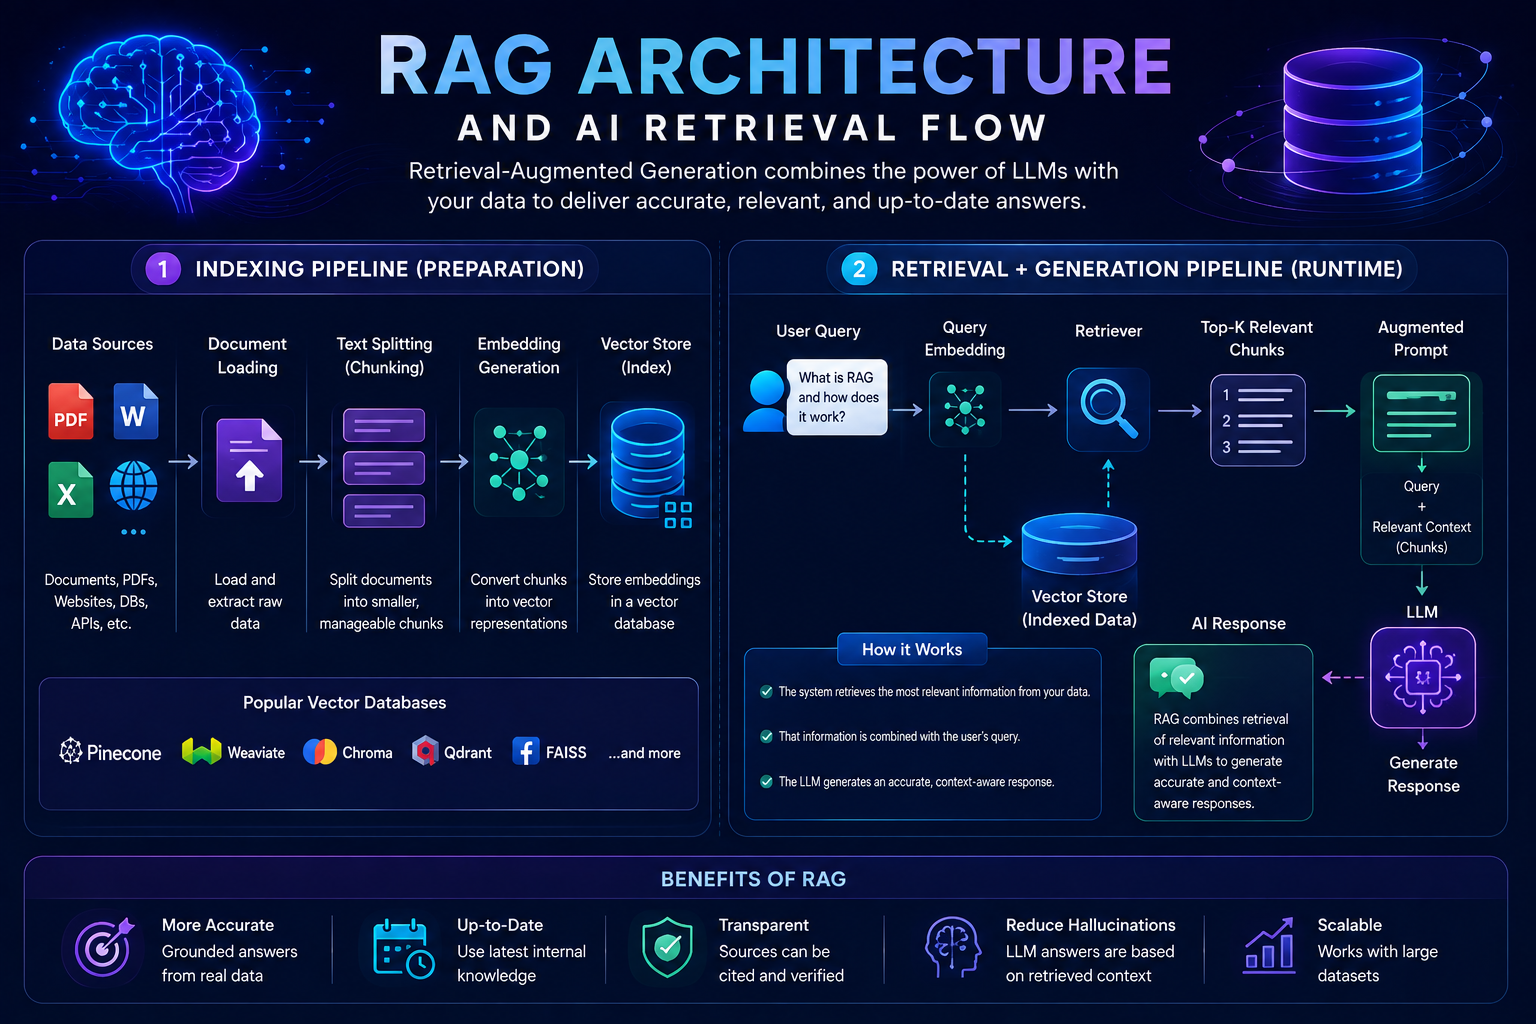This screenshot has height=1024, width=1536.
Task: Click 'Sources can be cited and verified'
Action: tap(781, 963)
